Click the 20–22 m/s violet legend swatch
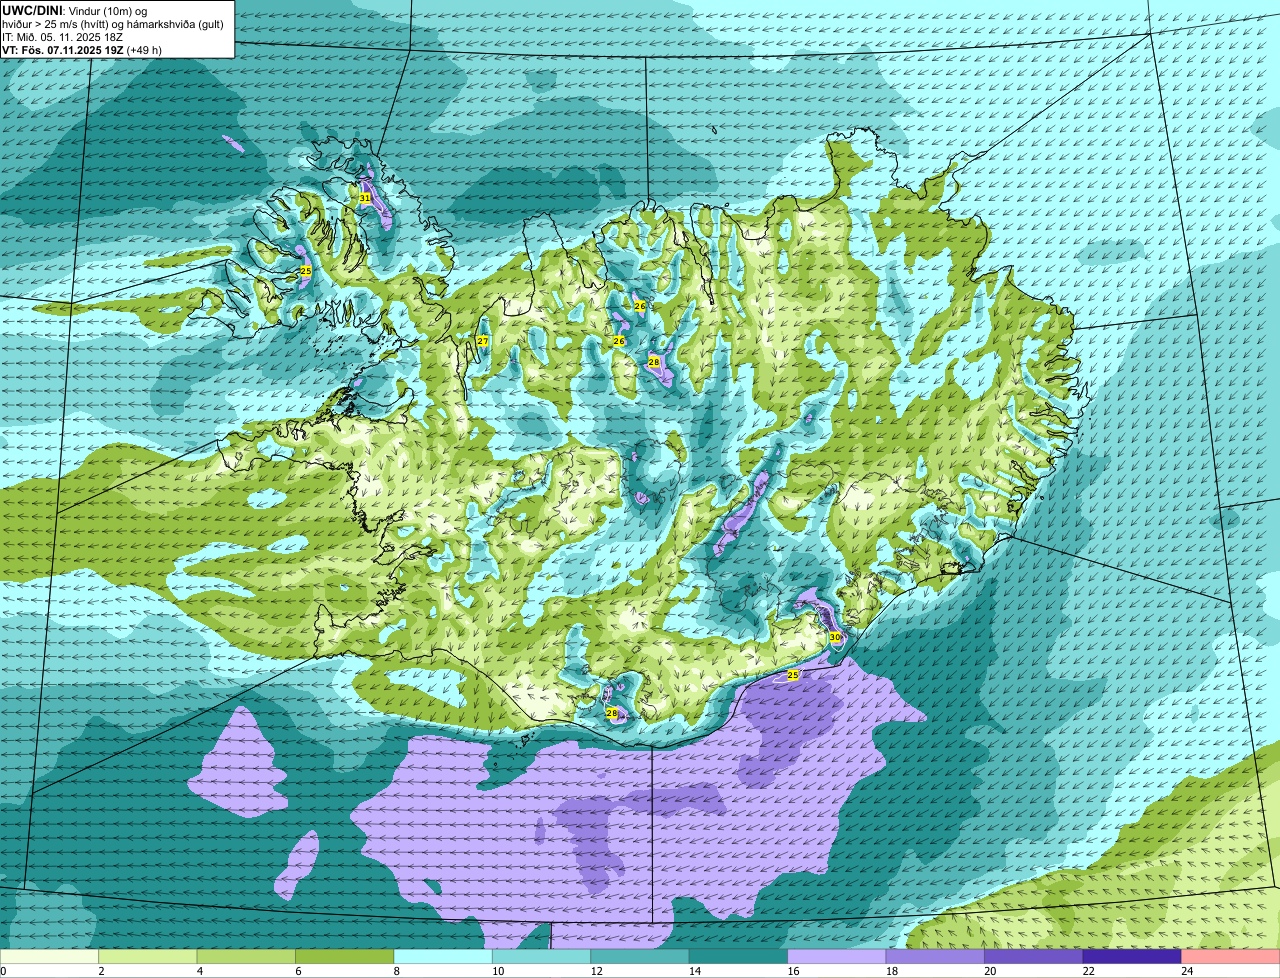Screen dimensions: 1280x978 coord(1034,956)
